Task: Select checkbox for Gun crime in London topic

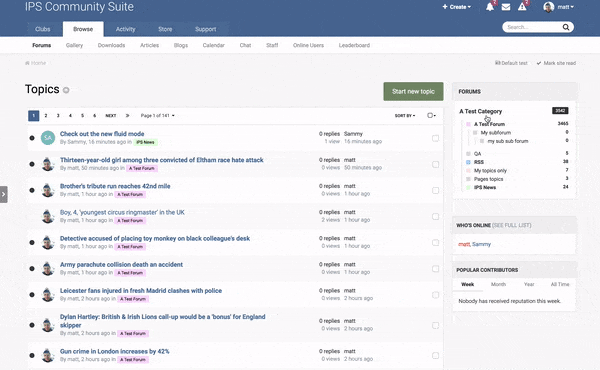Action: pos(435,355)
